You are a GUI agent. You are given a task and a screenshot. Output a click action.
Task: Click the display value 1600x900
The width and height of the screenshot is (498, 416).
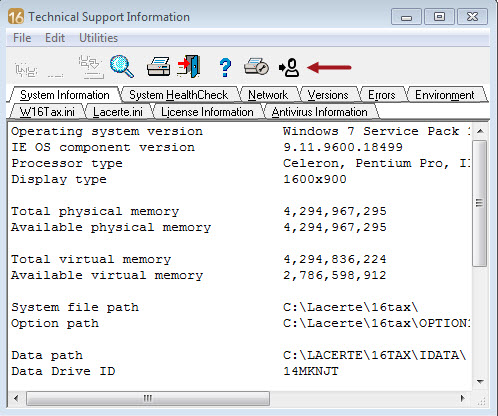tap(315, 179)
